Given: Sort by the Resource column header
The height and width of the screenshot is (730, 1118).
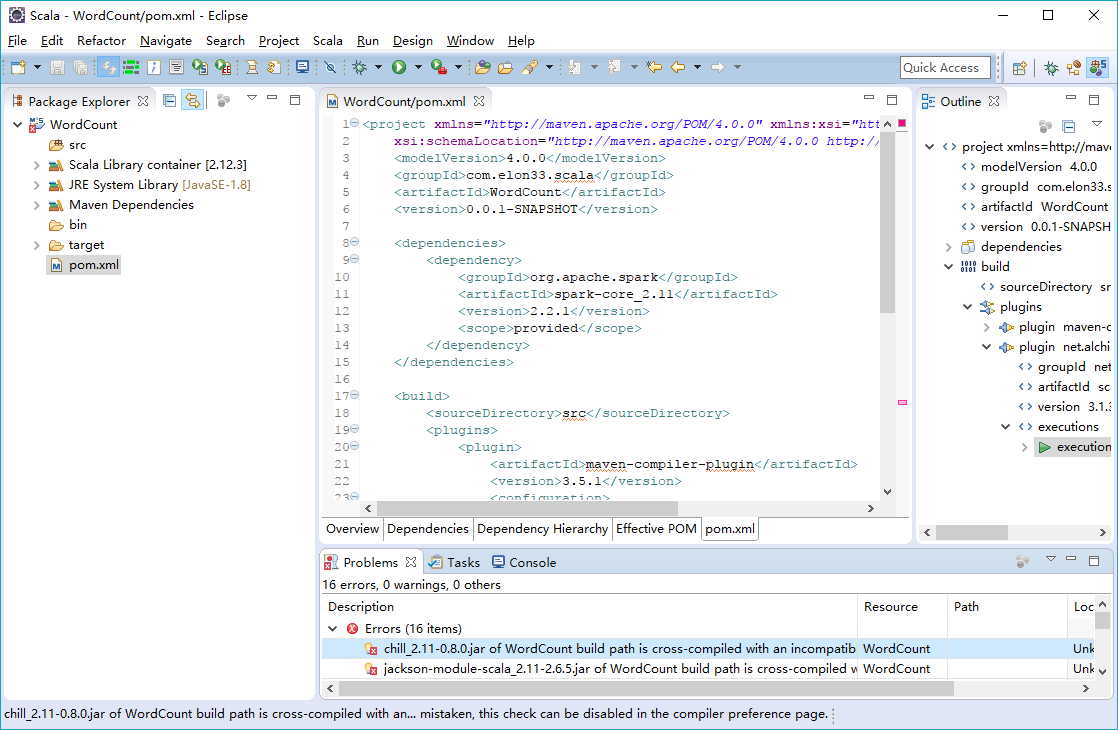Looking at the screenshot, I should (903, 607).
